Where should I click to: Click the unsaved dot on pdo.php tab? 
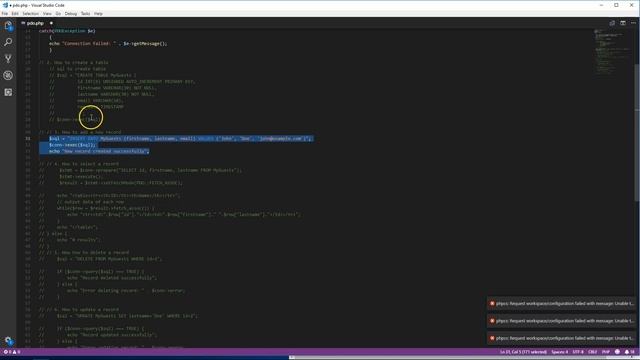(x=51, y=23)
